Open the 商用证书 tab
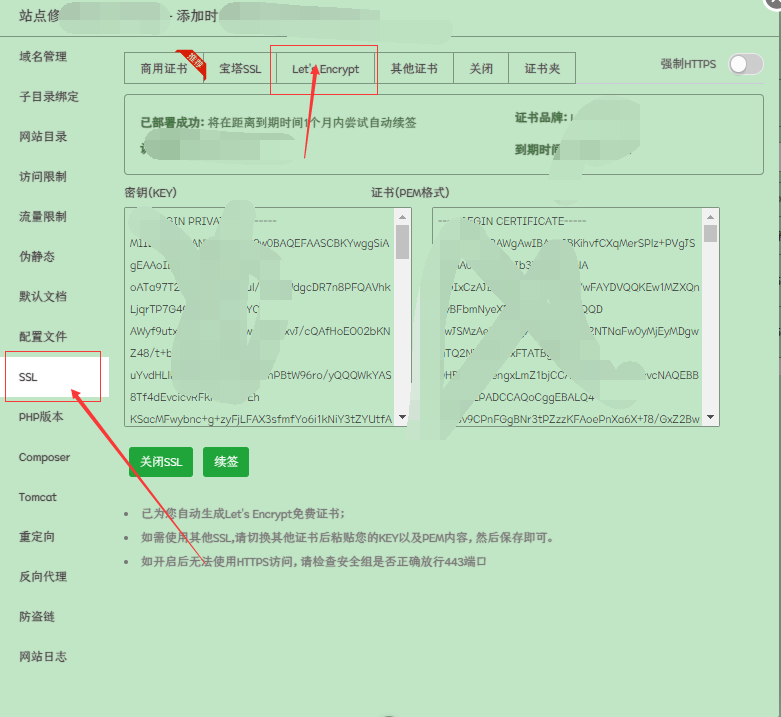This screenshot has height=717, width=781. coord(163,69)
